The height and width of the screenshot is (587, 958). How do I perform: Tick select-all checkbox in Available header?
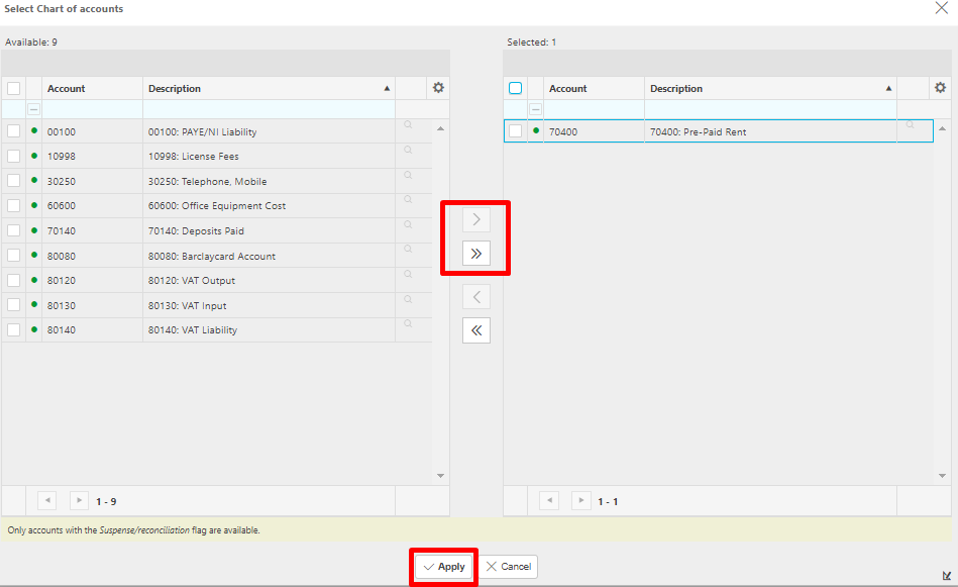[13, 88]
